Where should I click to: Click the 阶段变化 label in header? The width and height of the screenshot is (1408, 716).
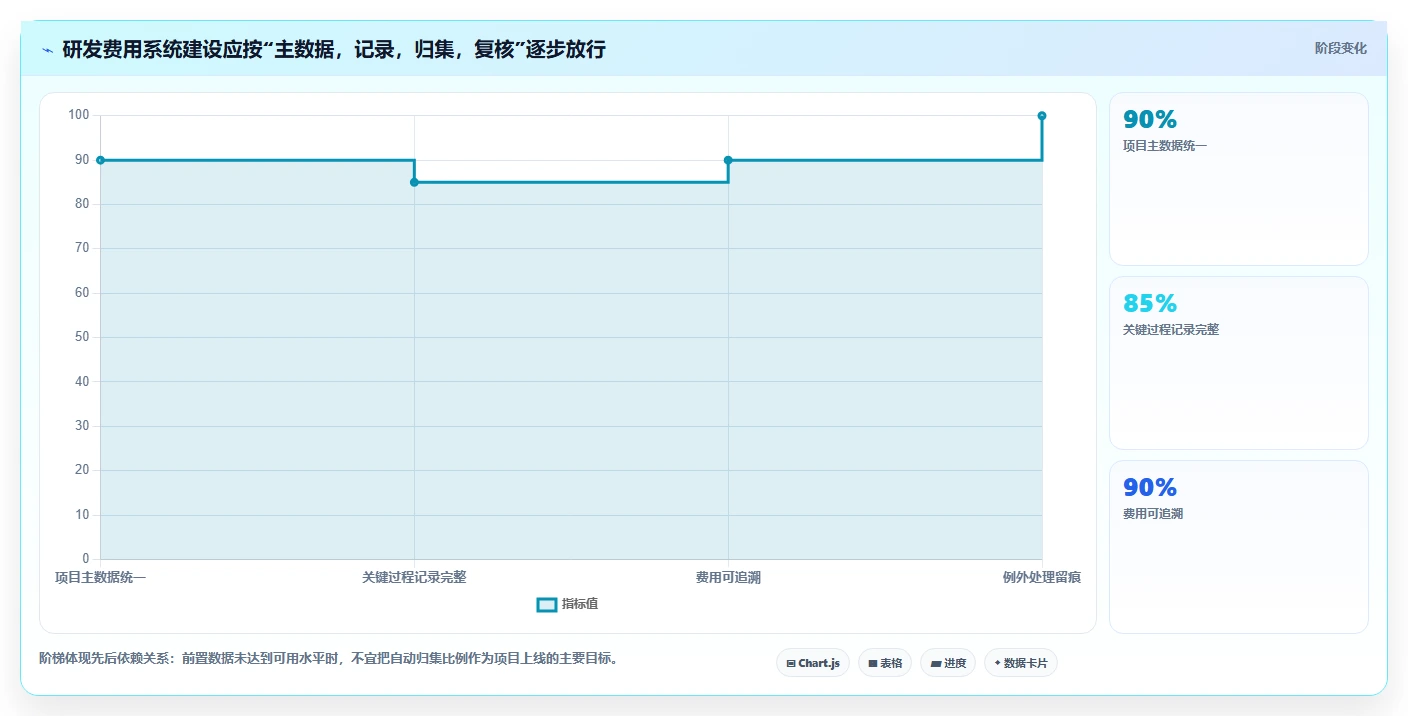click(x=1340, y=48)
